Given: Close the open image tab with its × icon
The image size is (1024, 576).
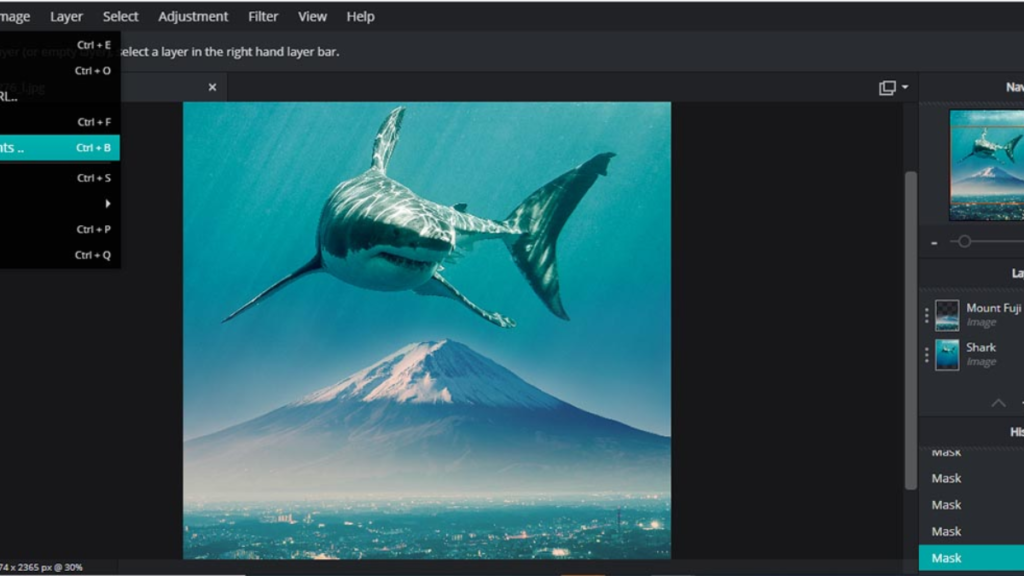Looking at the screenshot, I should [212, 87].
